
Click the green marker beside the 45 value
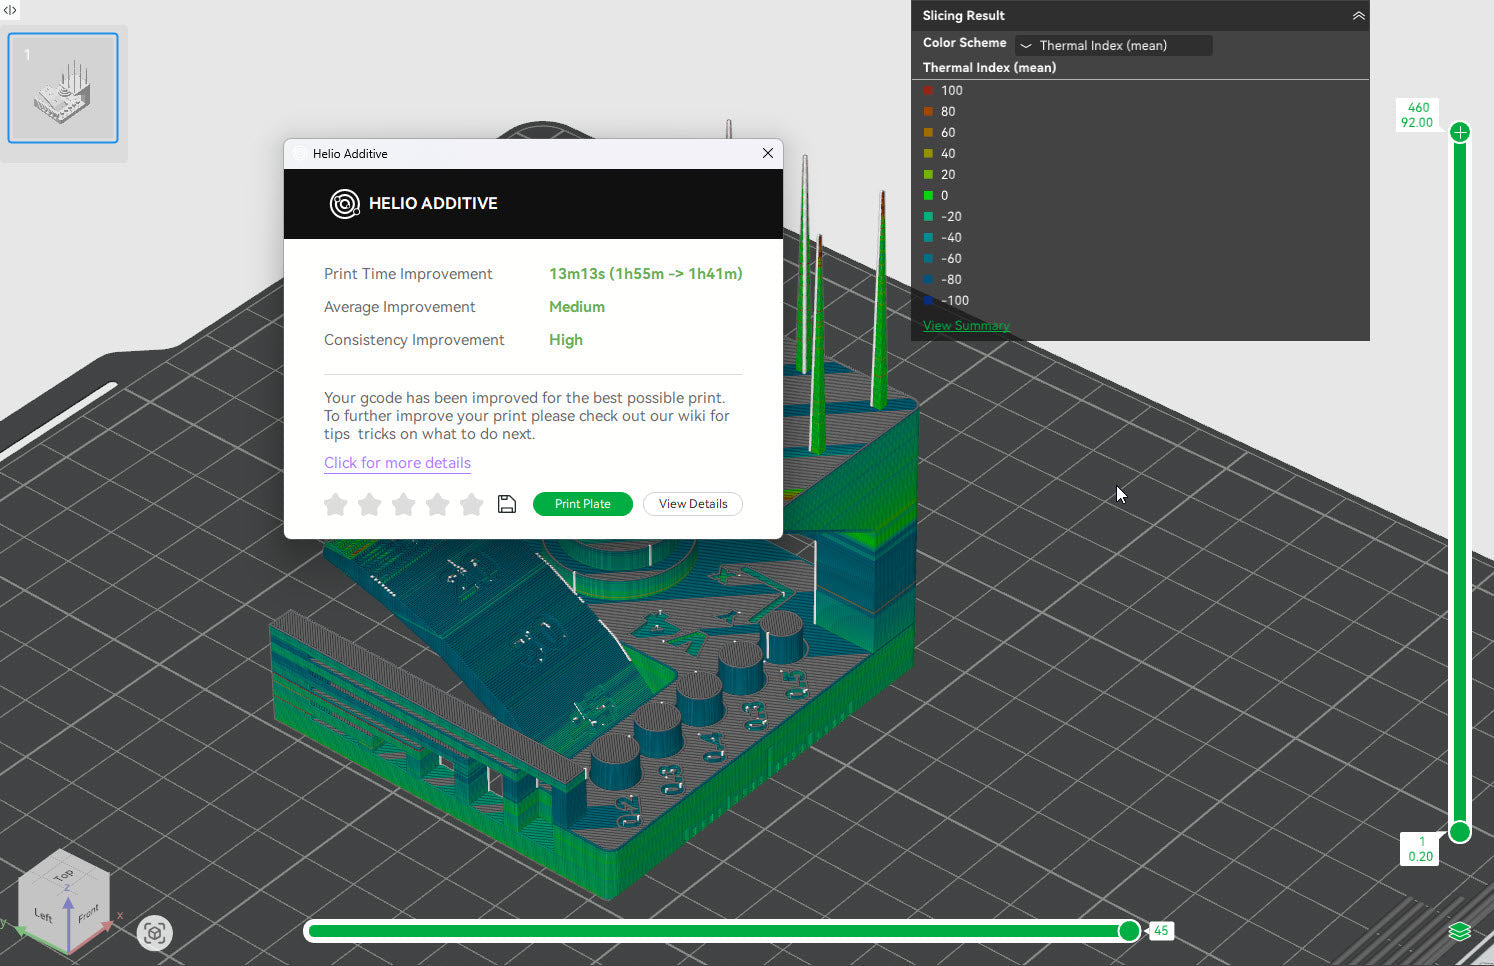pyautogui.click(x=1129, y=930)
